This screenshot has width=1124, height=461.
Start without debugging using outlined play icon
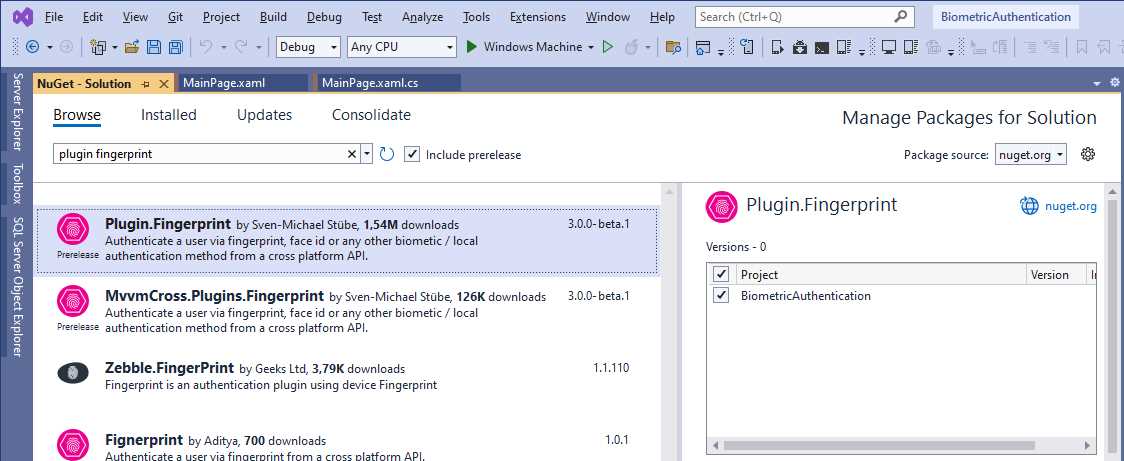point(608,47)
